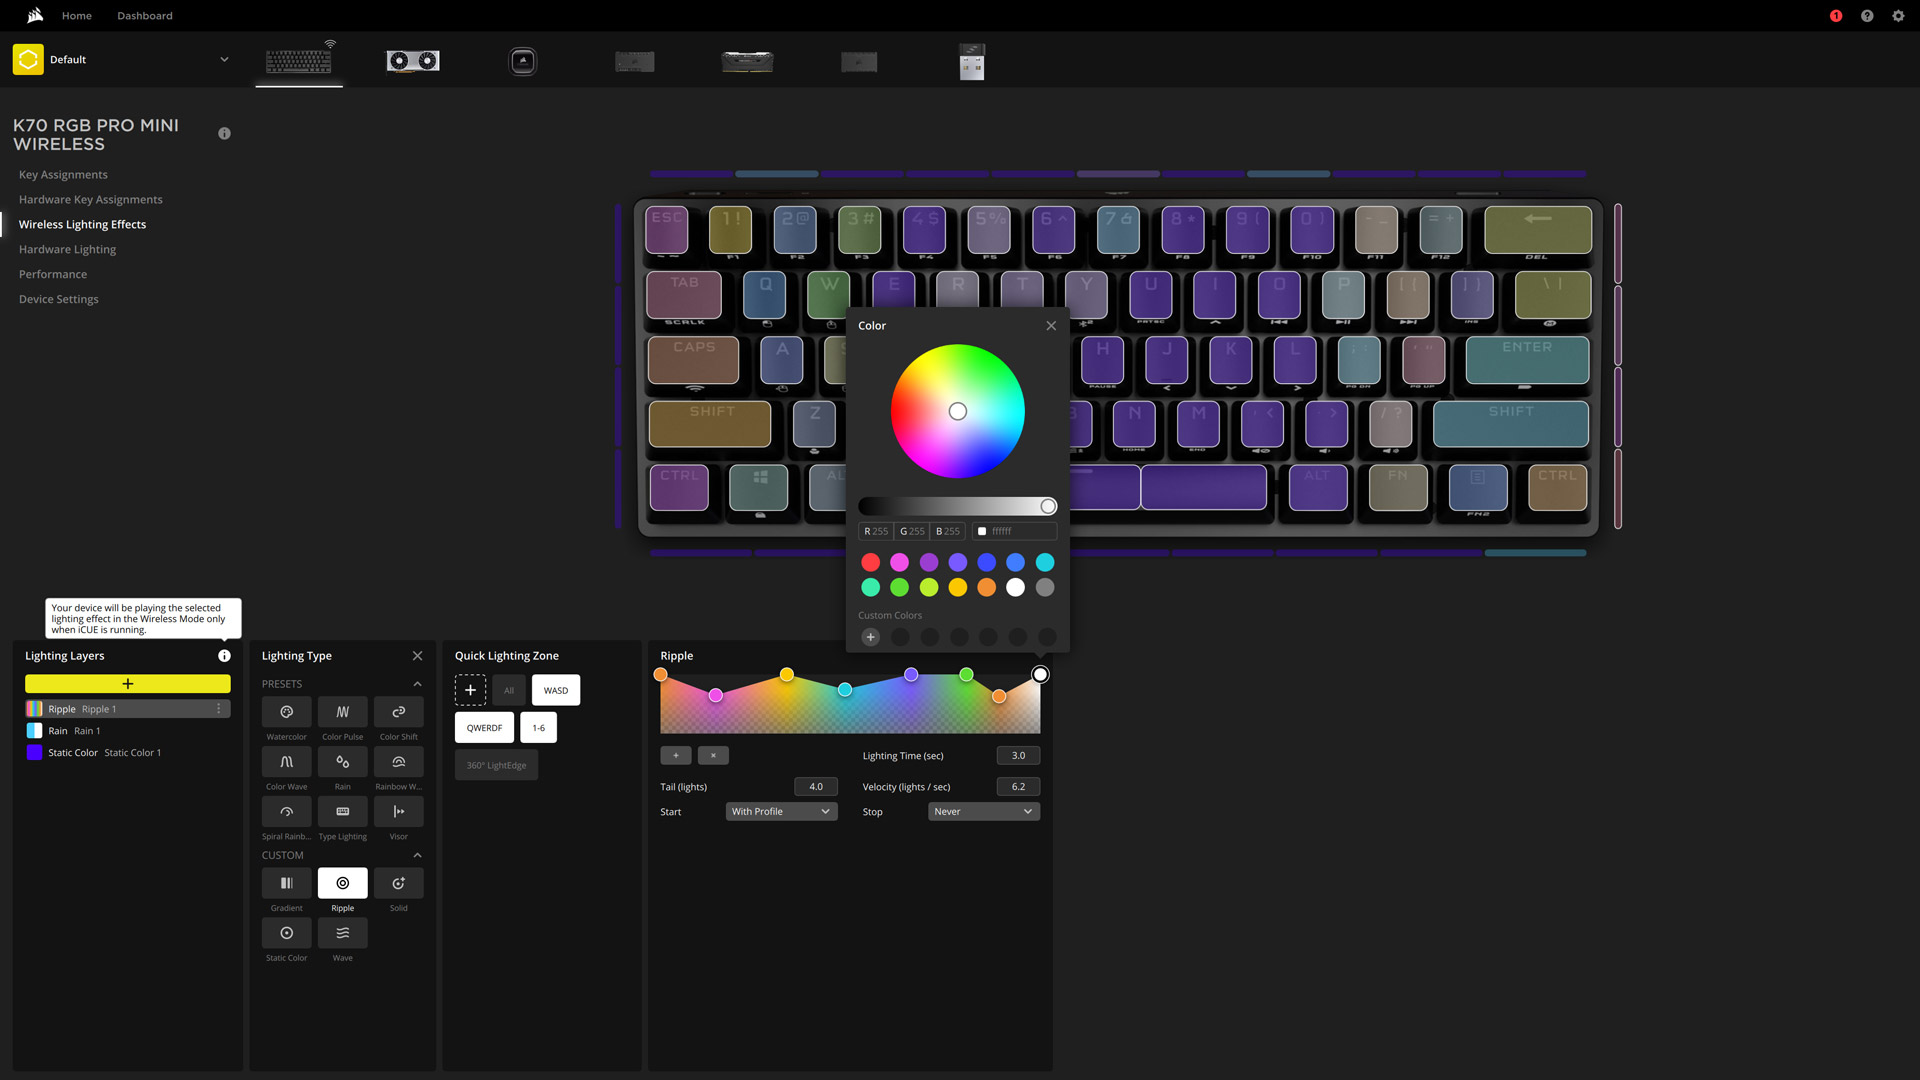Close the Lighting Type panel
This screenshot has height=1080, width=1920.
click(x=417, y=656)
